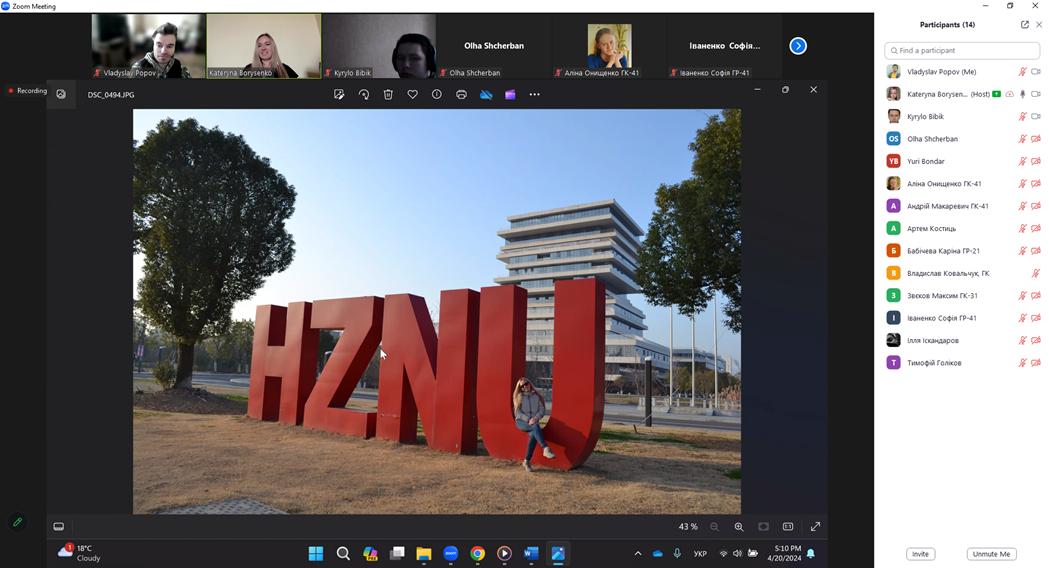Click the Zoom annotation pencil icon
Screen dimensions: 1049x568
[x=17, y=522]
